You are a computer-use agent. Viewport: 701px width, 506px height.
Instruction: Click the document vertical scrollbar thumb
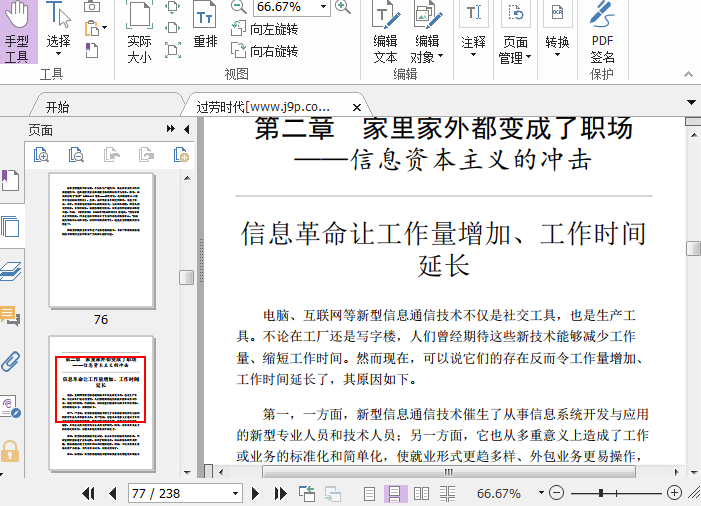click(693, 248)
